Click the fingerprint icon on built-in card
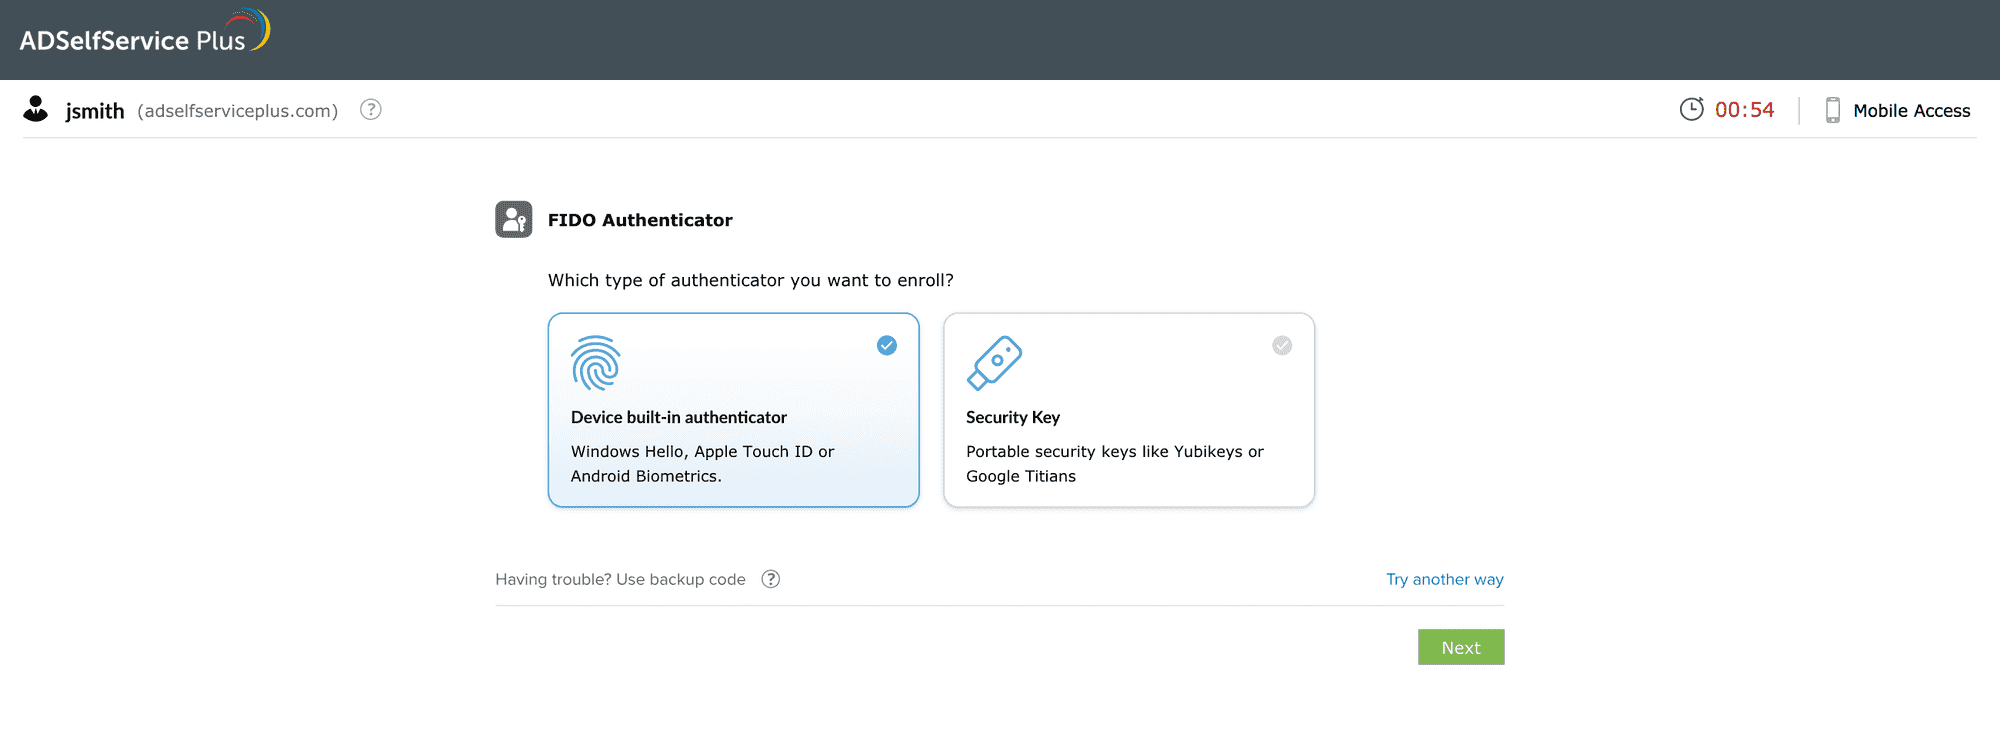This screenshot has height=756, width=2000. coord(596,363)
